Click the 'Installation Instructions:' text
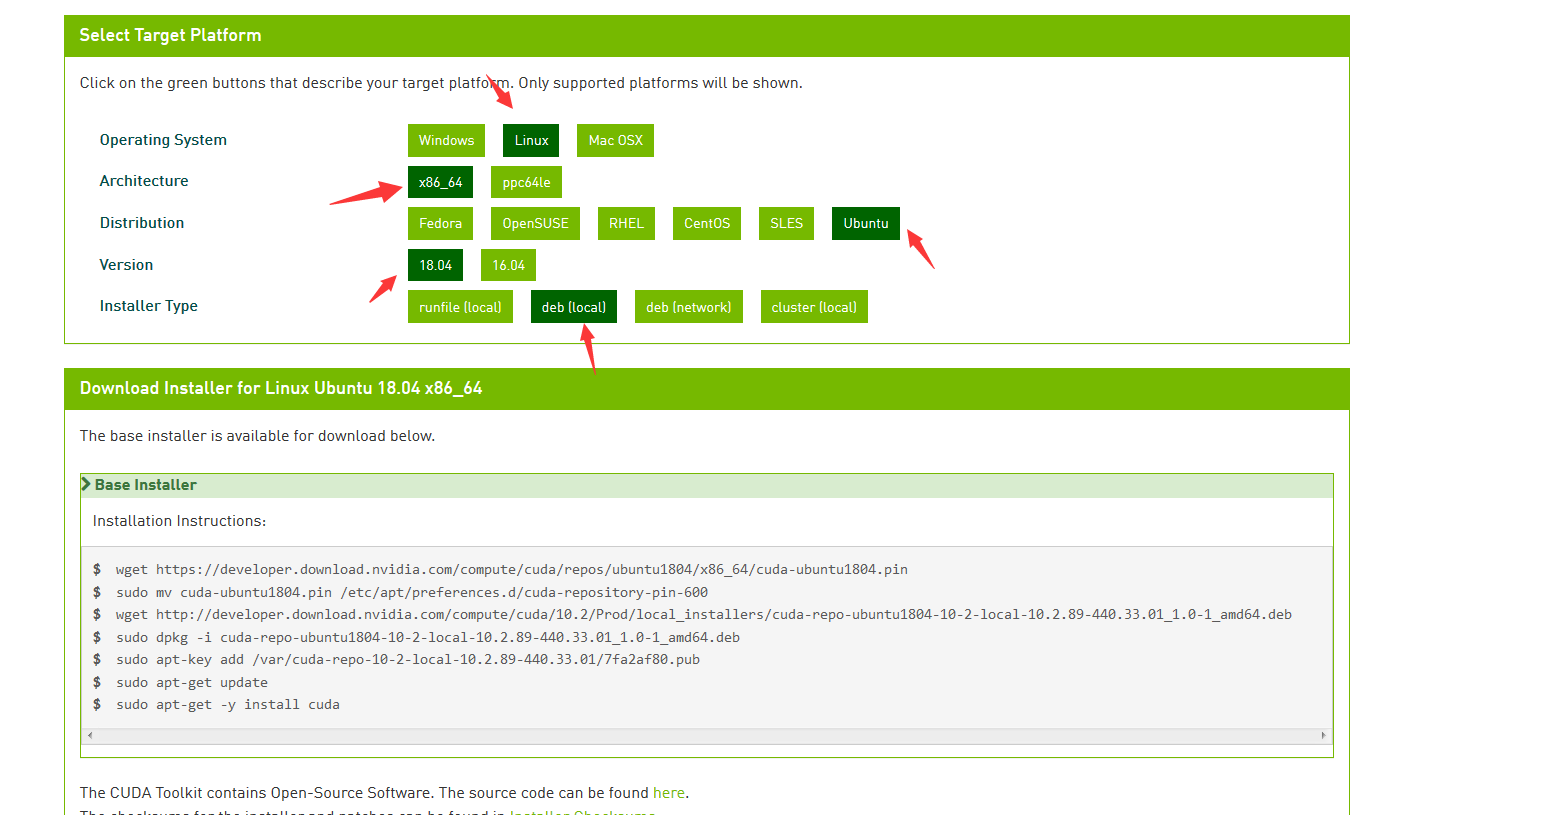Viewport: 1557px width, 815px height. coord(179,521)
